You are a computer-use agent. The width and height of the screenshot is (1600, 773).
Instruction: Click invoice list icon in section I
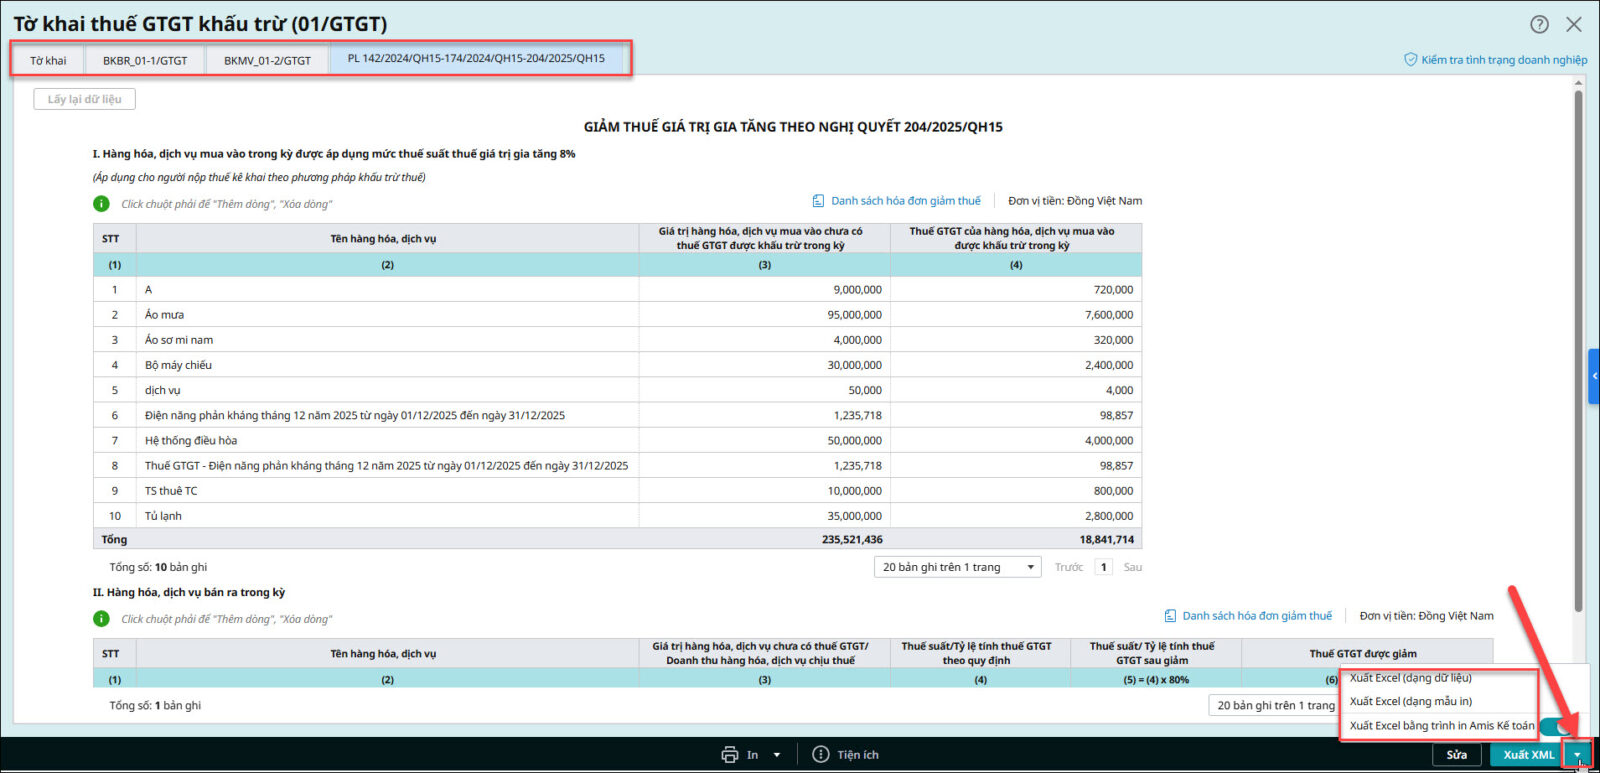818,201
